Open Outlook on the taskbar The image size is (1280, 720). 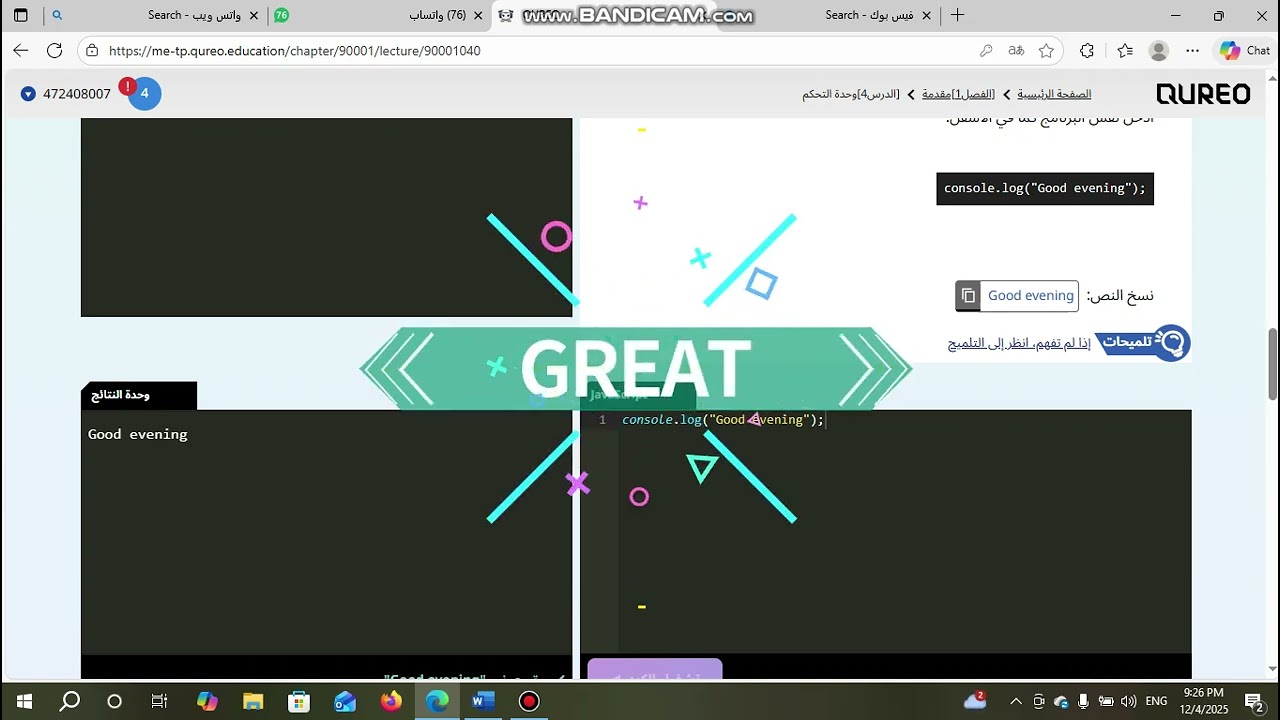tap(345, 701)
